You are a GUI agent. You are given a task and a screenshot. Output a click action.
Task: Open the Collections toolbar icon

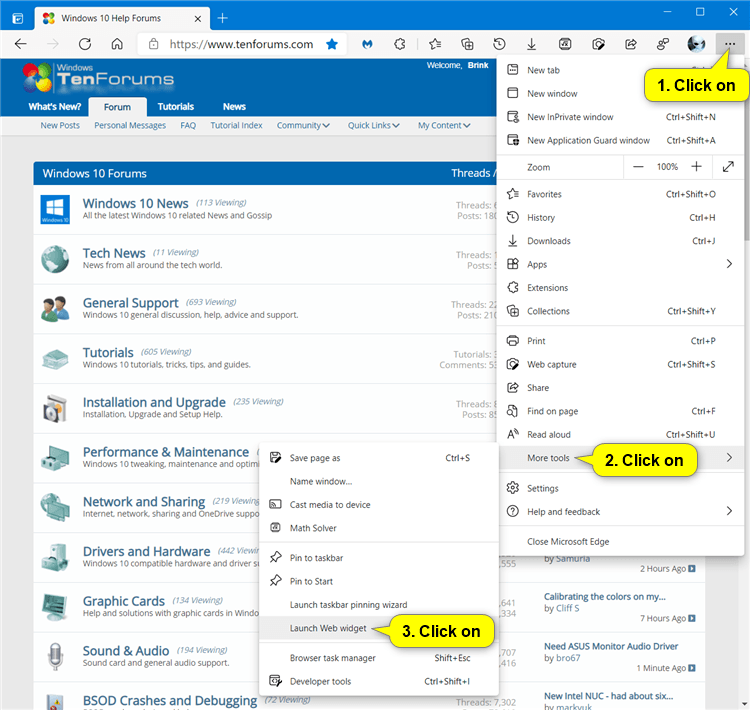coord(467,44)
